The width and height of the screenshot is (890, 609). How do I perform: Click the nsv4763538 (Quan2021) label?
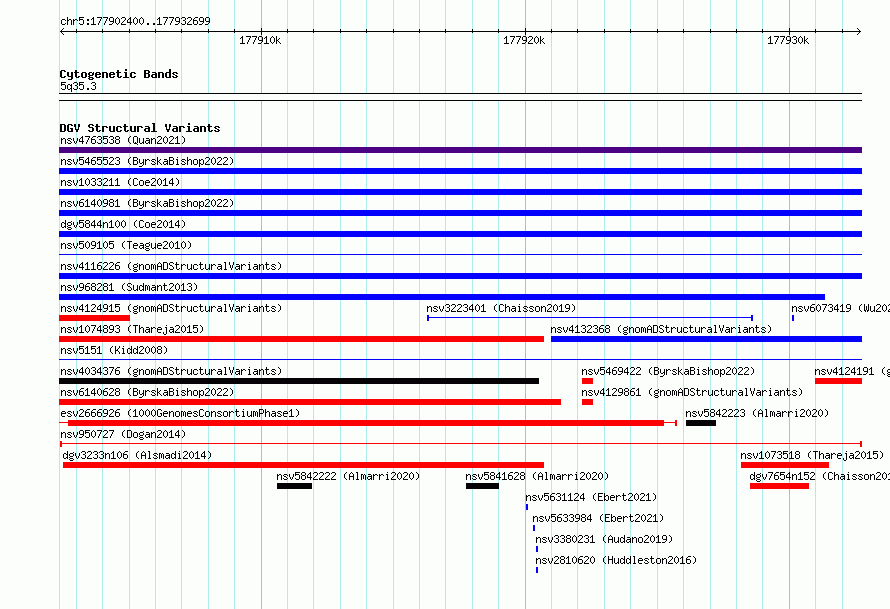click(123, 140)
